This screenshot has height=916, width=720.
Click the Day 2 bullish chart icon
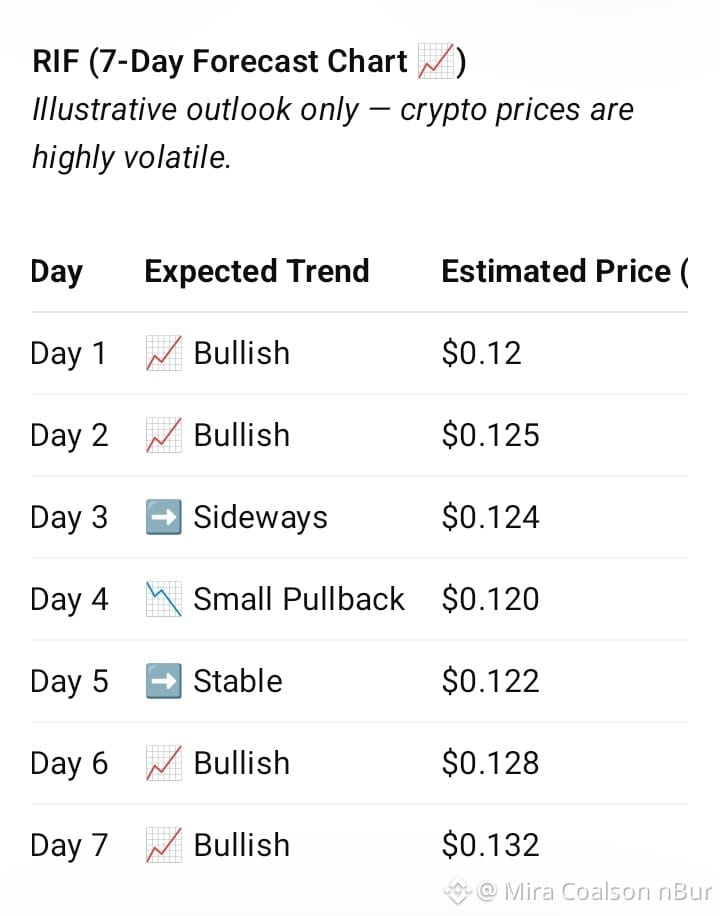click(x=164, y=435)
